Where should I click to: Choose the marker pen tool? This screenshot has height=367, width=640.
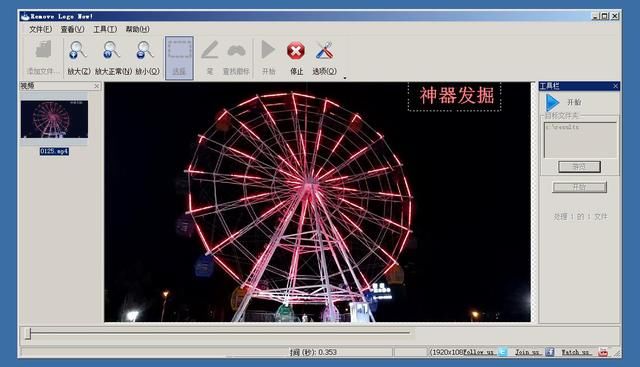pyautogui.click(x=210, y=51)
